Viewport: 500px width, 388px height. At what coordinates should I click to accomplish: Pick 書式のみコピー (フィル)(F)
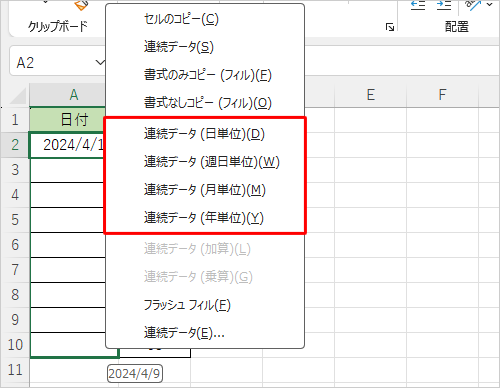pyautogui.click(x=205, y=75)
